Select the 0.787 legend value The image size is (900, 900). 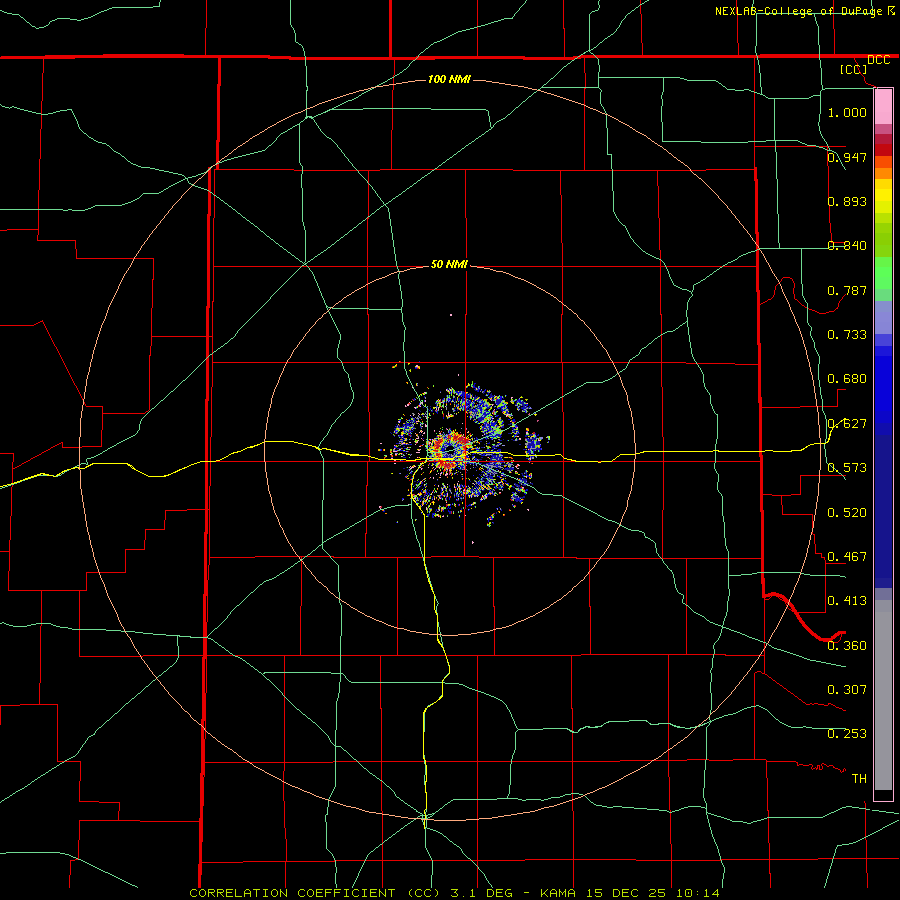pos(847,290)
